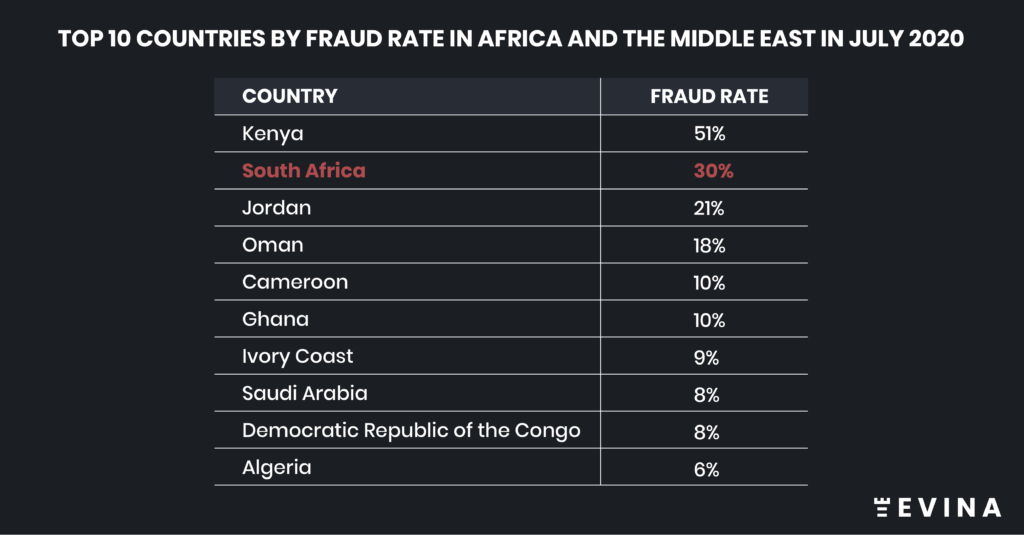This screenshot has height=535, width=1024.
Task: Select Saudi Arabia in the table
Action: pos(305,393)
